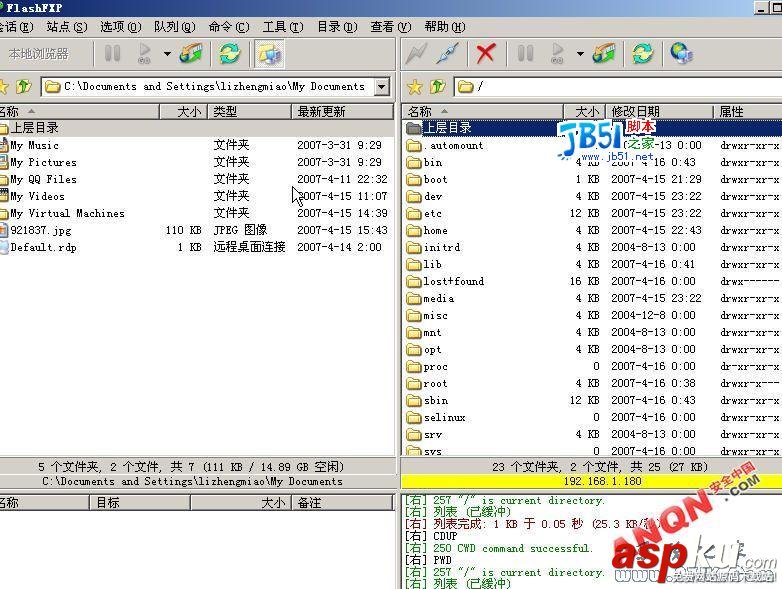This screenshot has height=589, width=782.
Task: Open the 查看(V) menu
Action: (391, 26)
